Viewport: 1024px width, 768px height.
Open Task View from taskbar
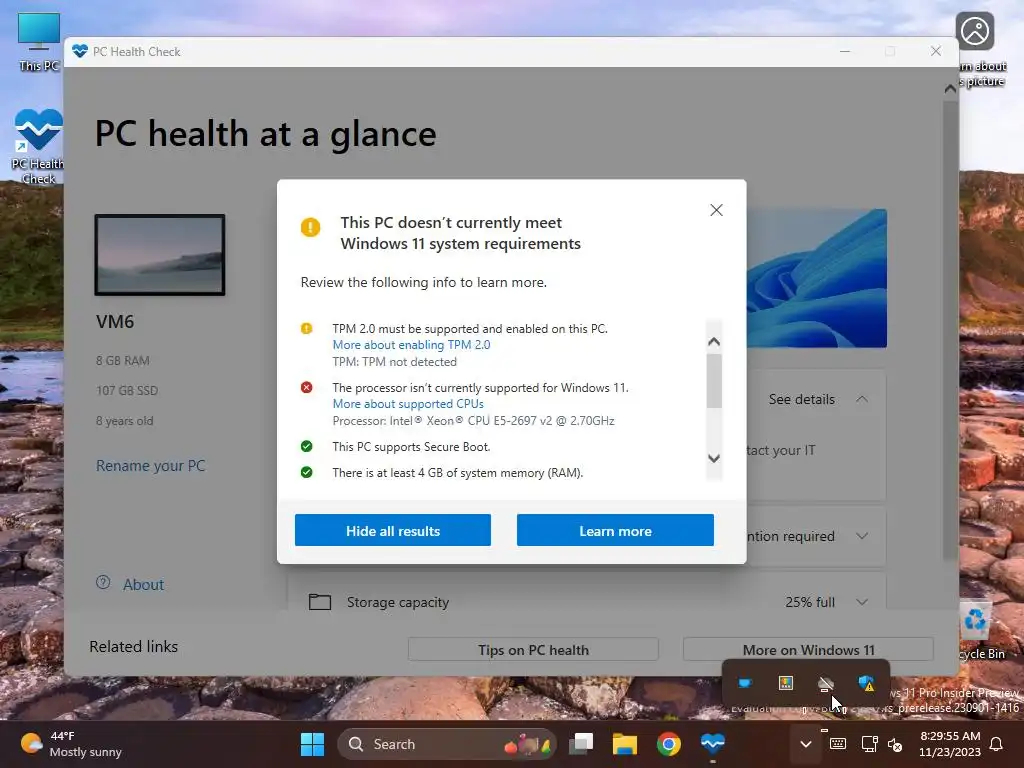click(581, 744)
